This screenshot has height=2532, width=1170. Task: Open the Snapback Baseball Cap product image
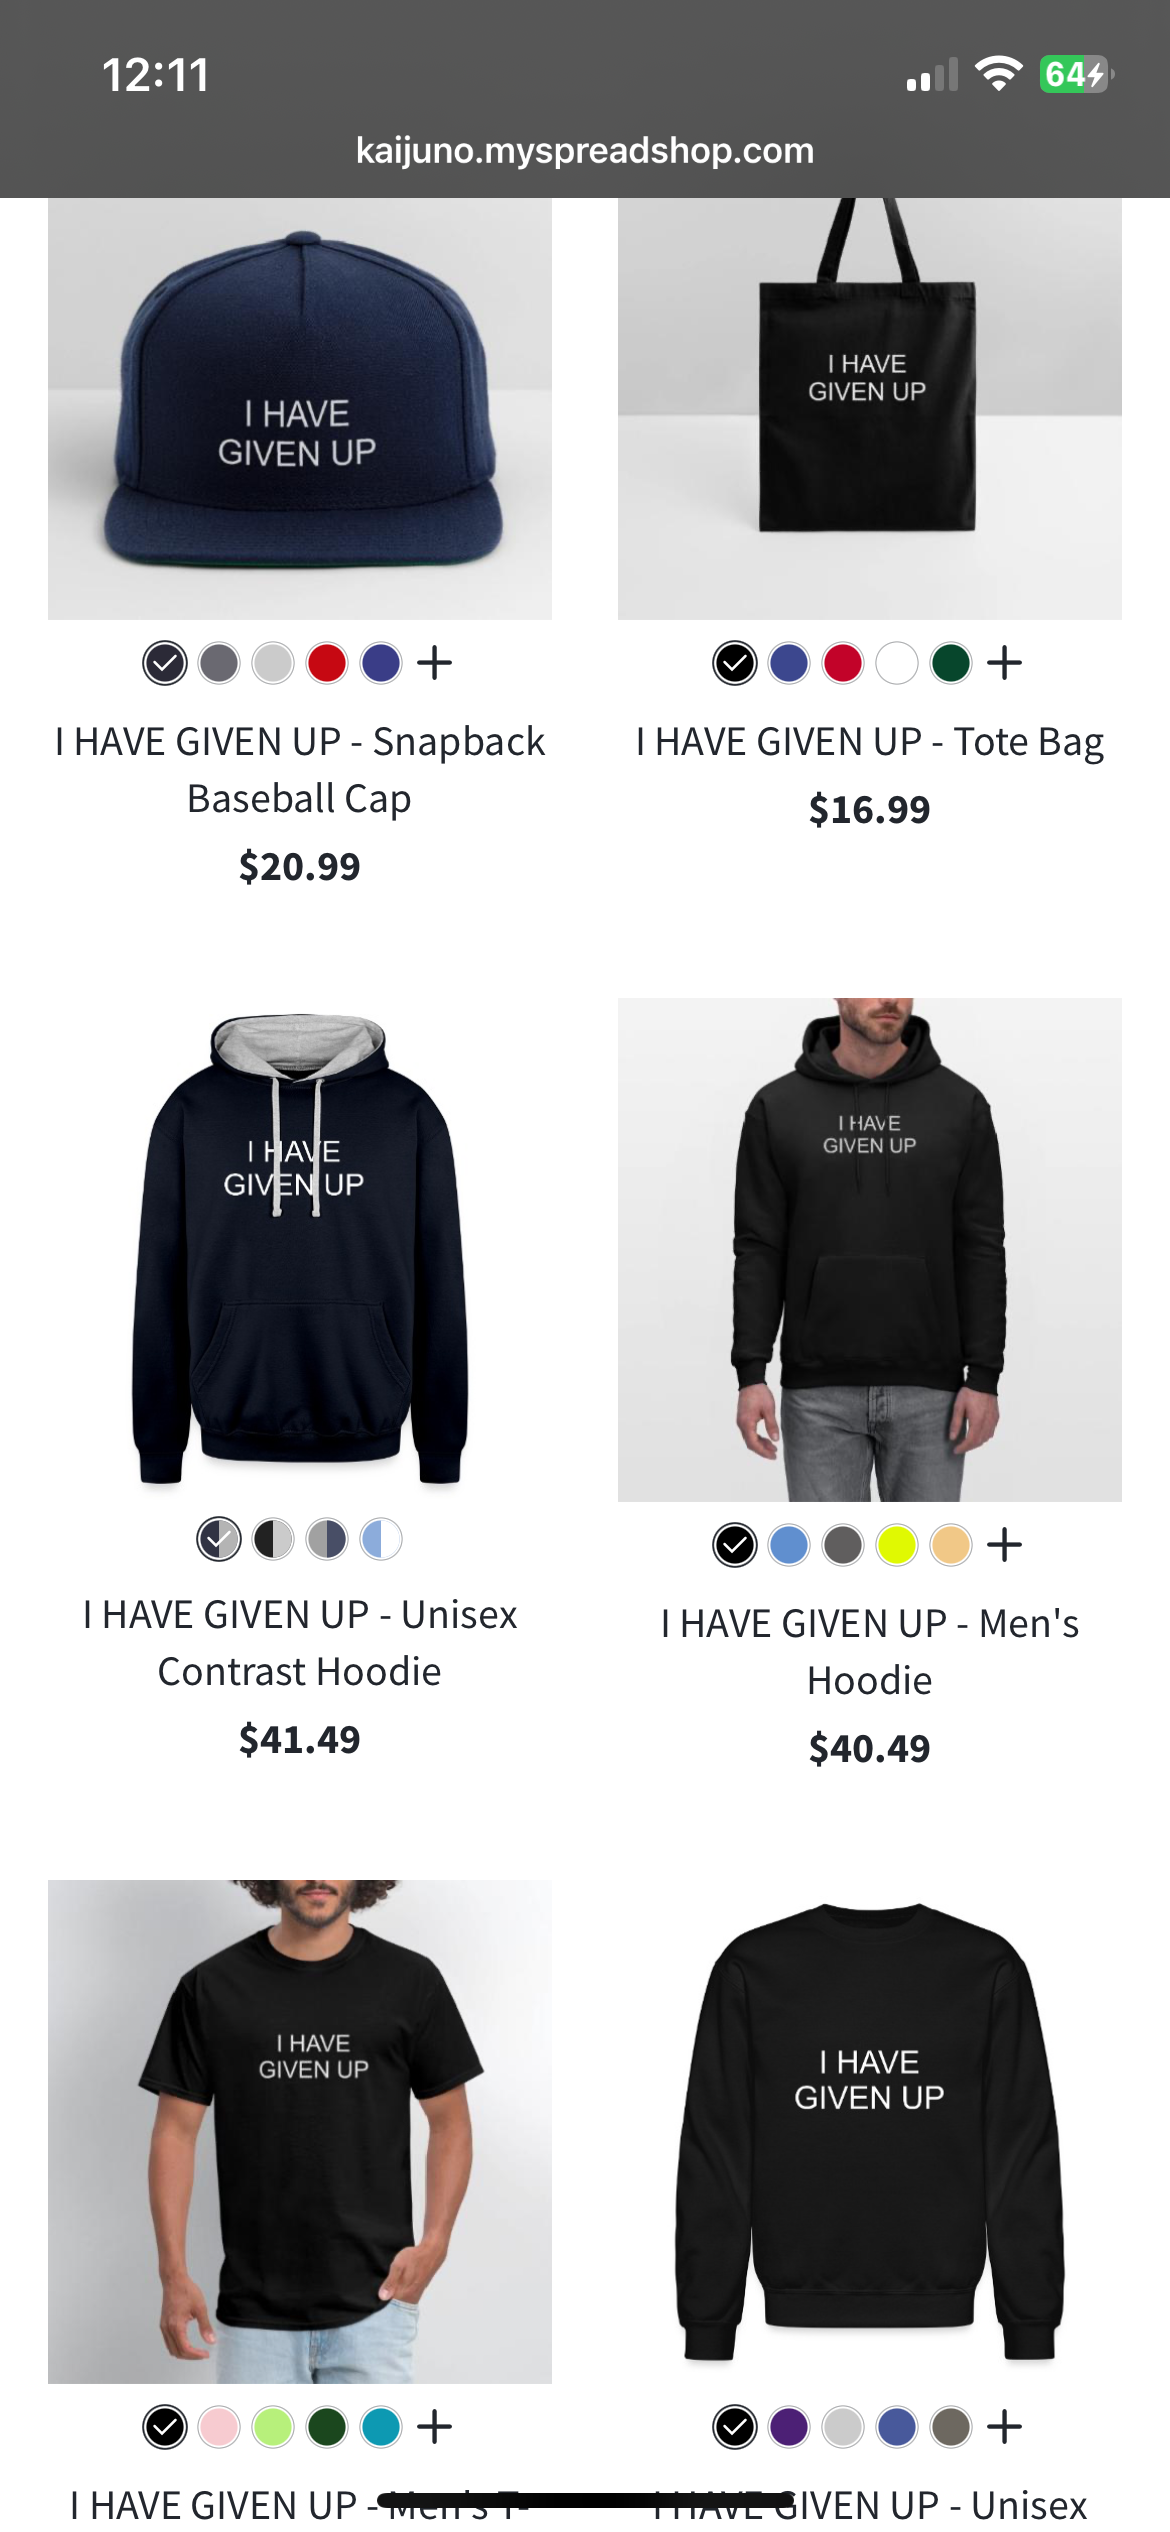click(300, 409)
